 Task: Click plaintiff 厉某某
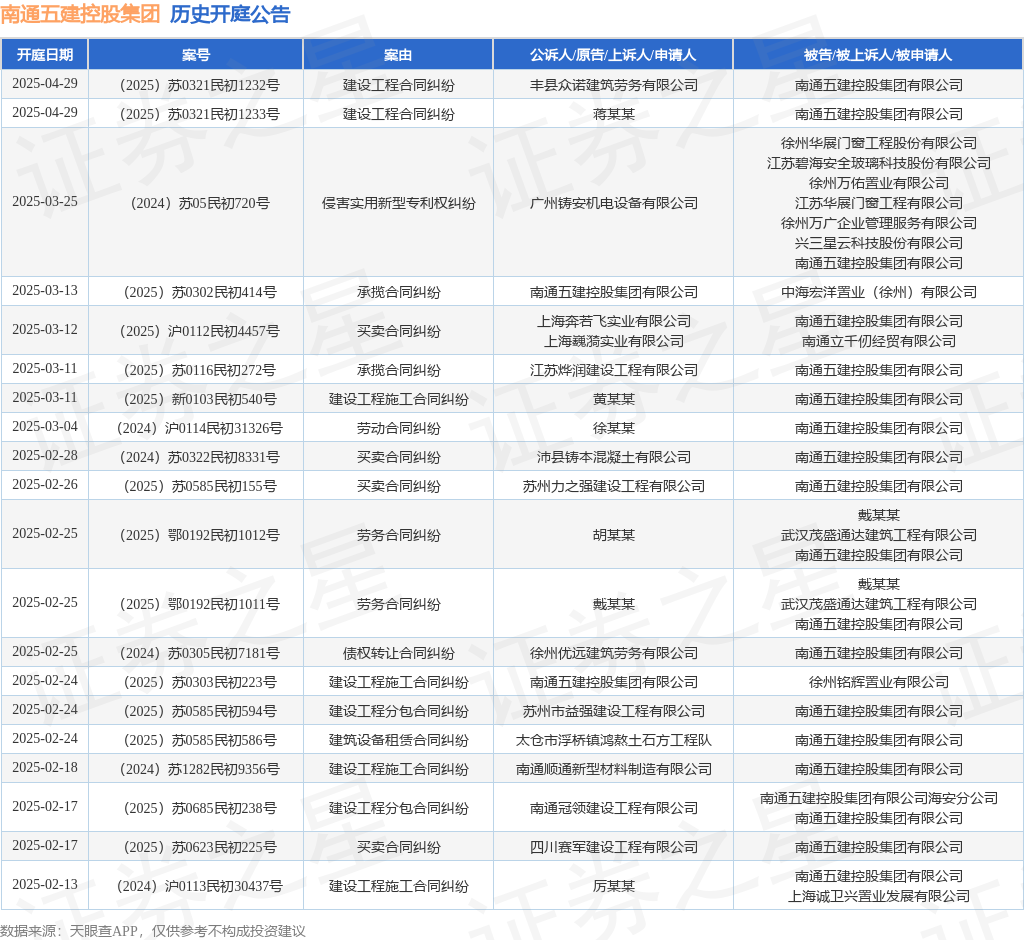click(614, 886)
